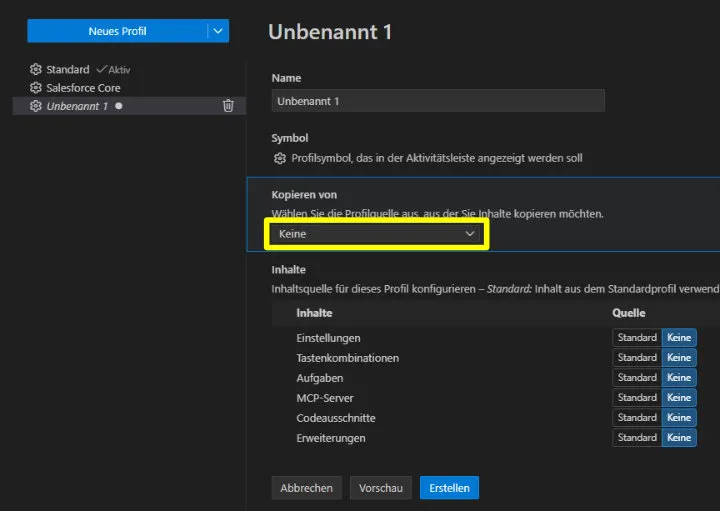
Task: Click the gear icon beside Unbenannt 1
Action: [x=36, y=106]
